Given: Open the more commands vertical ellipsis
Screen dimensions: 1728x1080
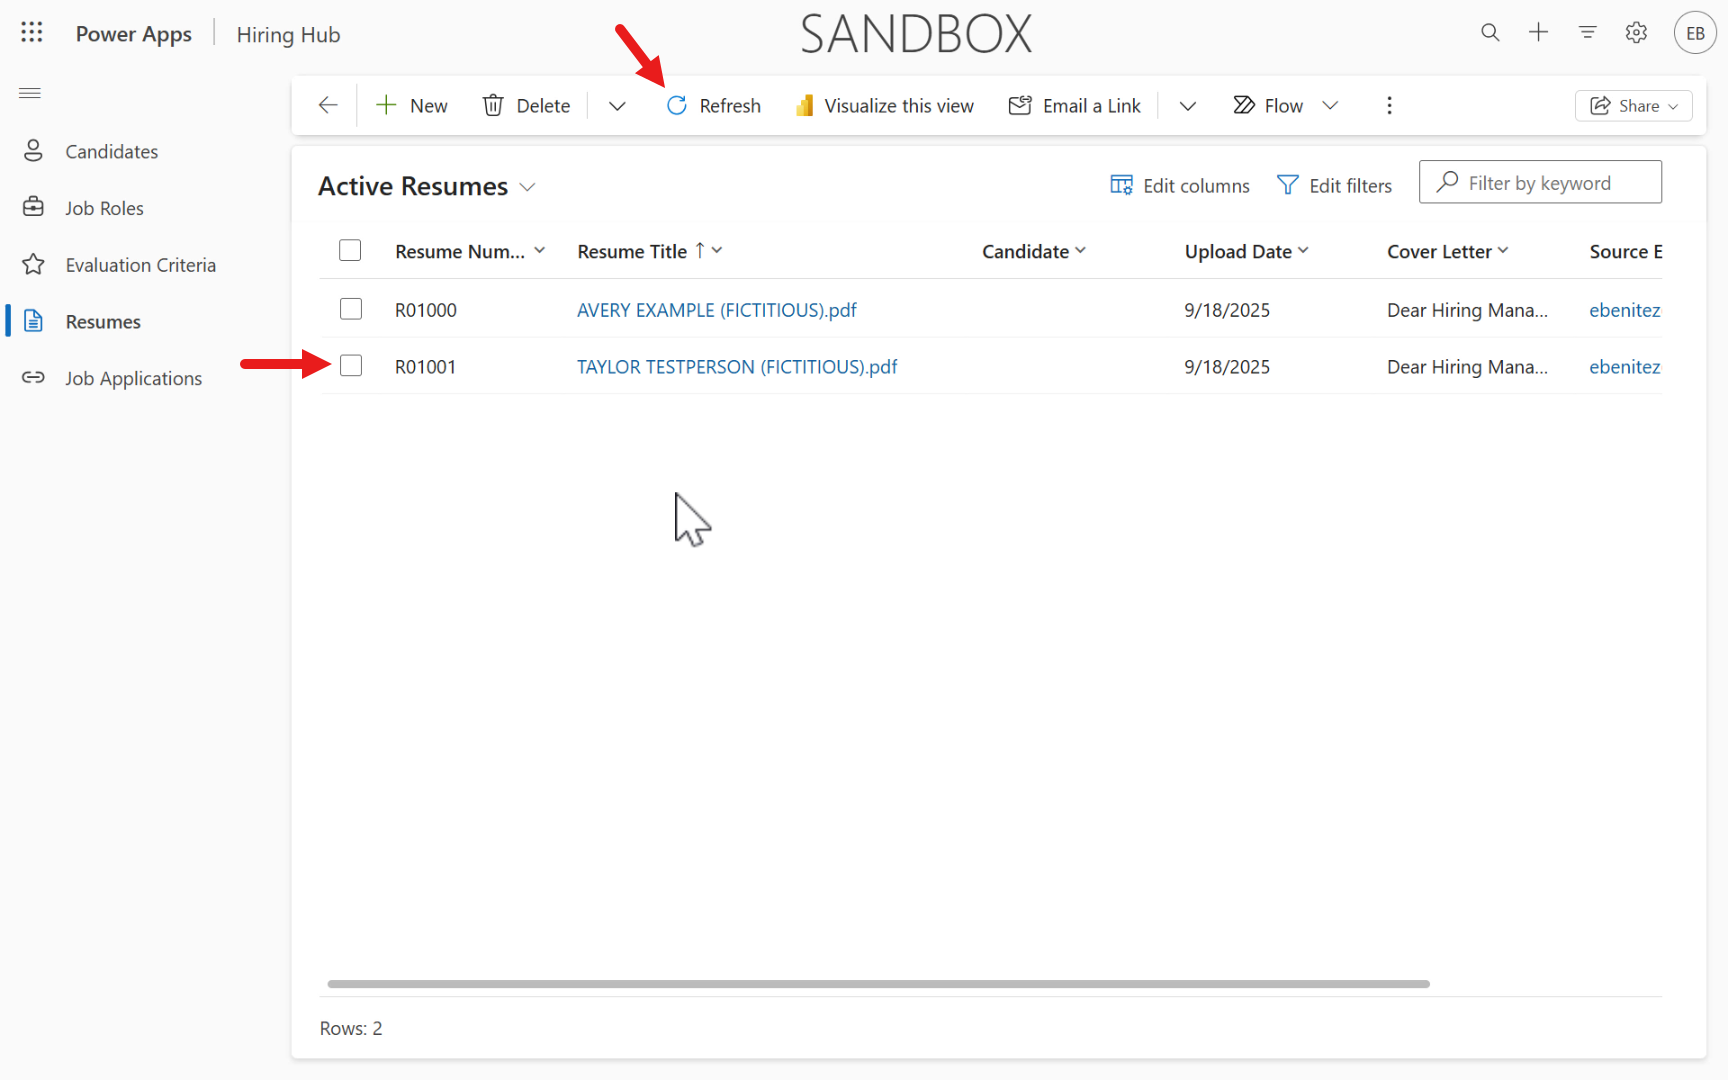Looking at the screenshot, I should pos(1389,106).
